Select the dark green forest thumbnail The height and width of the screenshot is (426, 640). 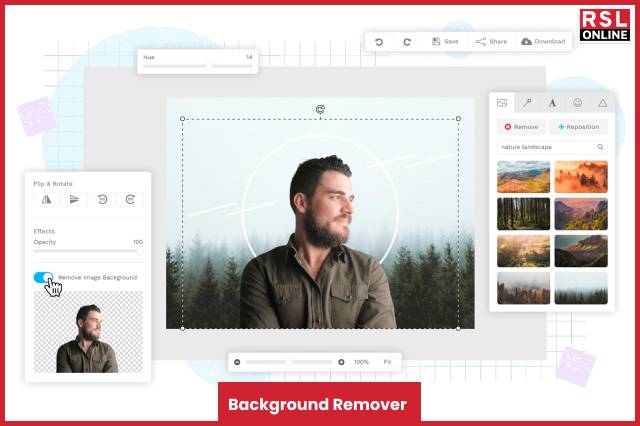(524, 214)
